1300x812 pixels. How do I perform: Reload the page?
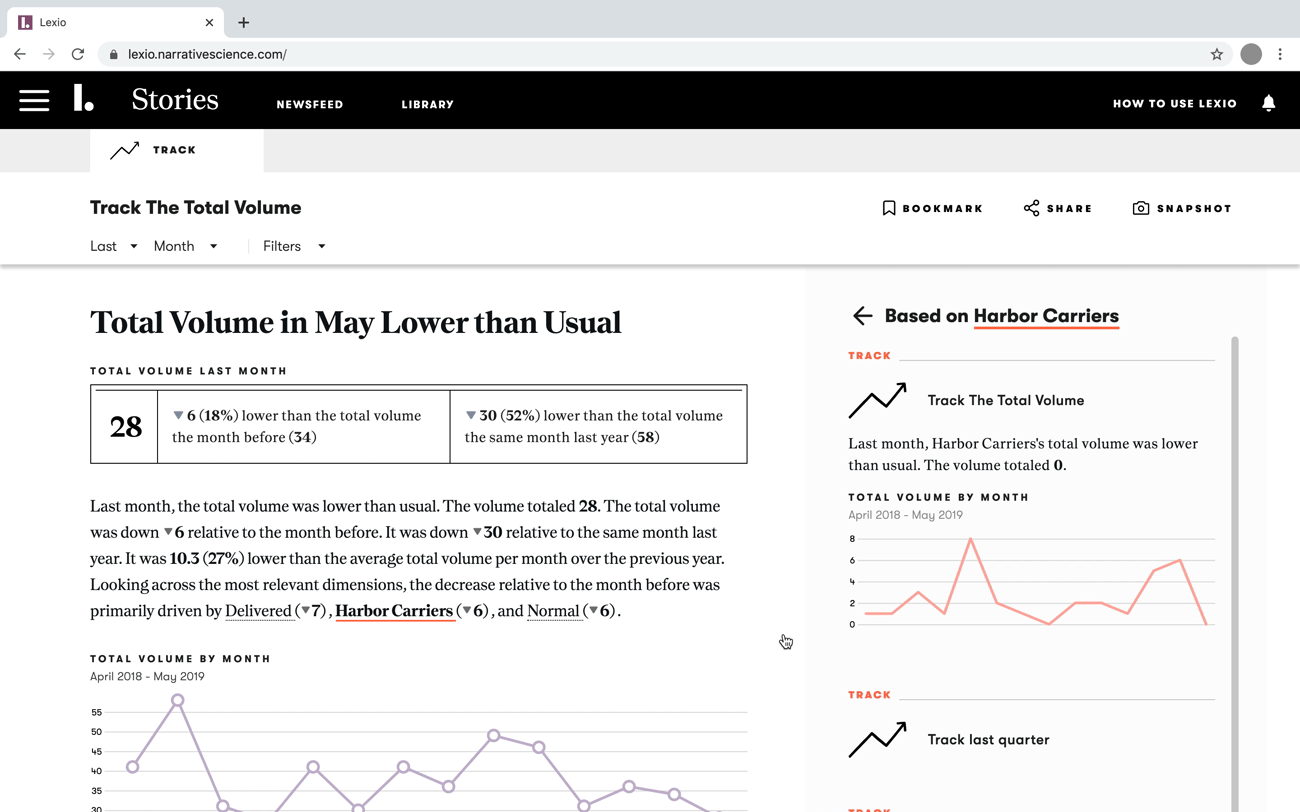point(77,54)
